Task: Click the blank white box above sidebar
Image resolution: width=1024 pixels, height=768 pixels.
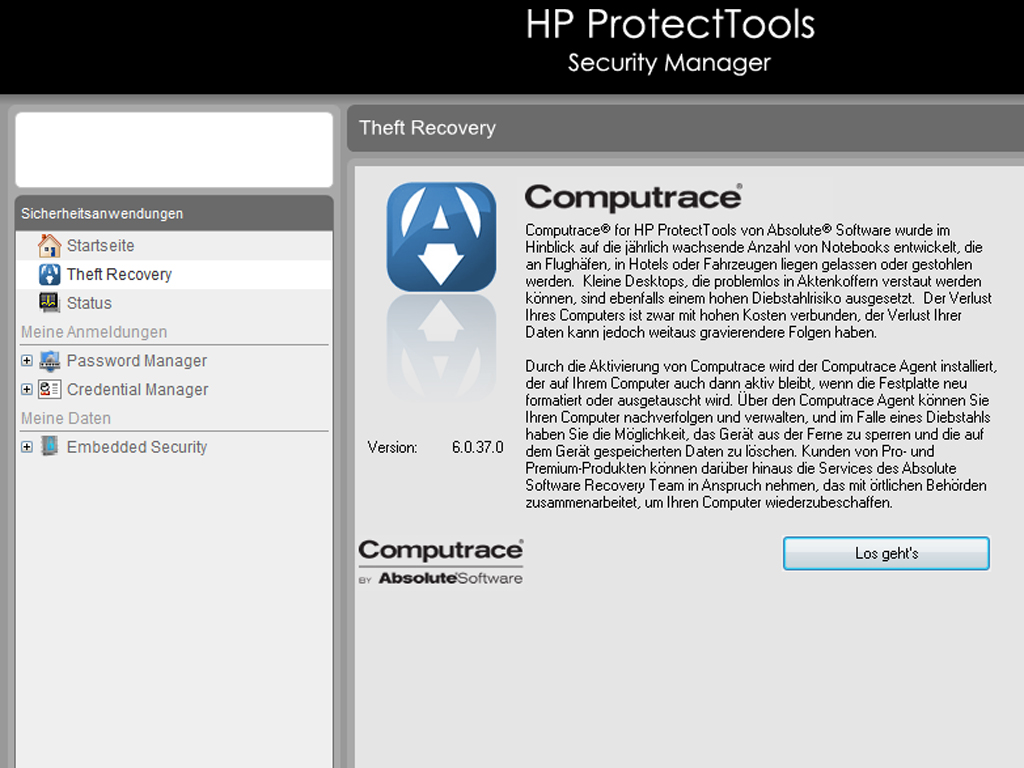Action: pos(174,149)
